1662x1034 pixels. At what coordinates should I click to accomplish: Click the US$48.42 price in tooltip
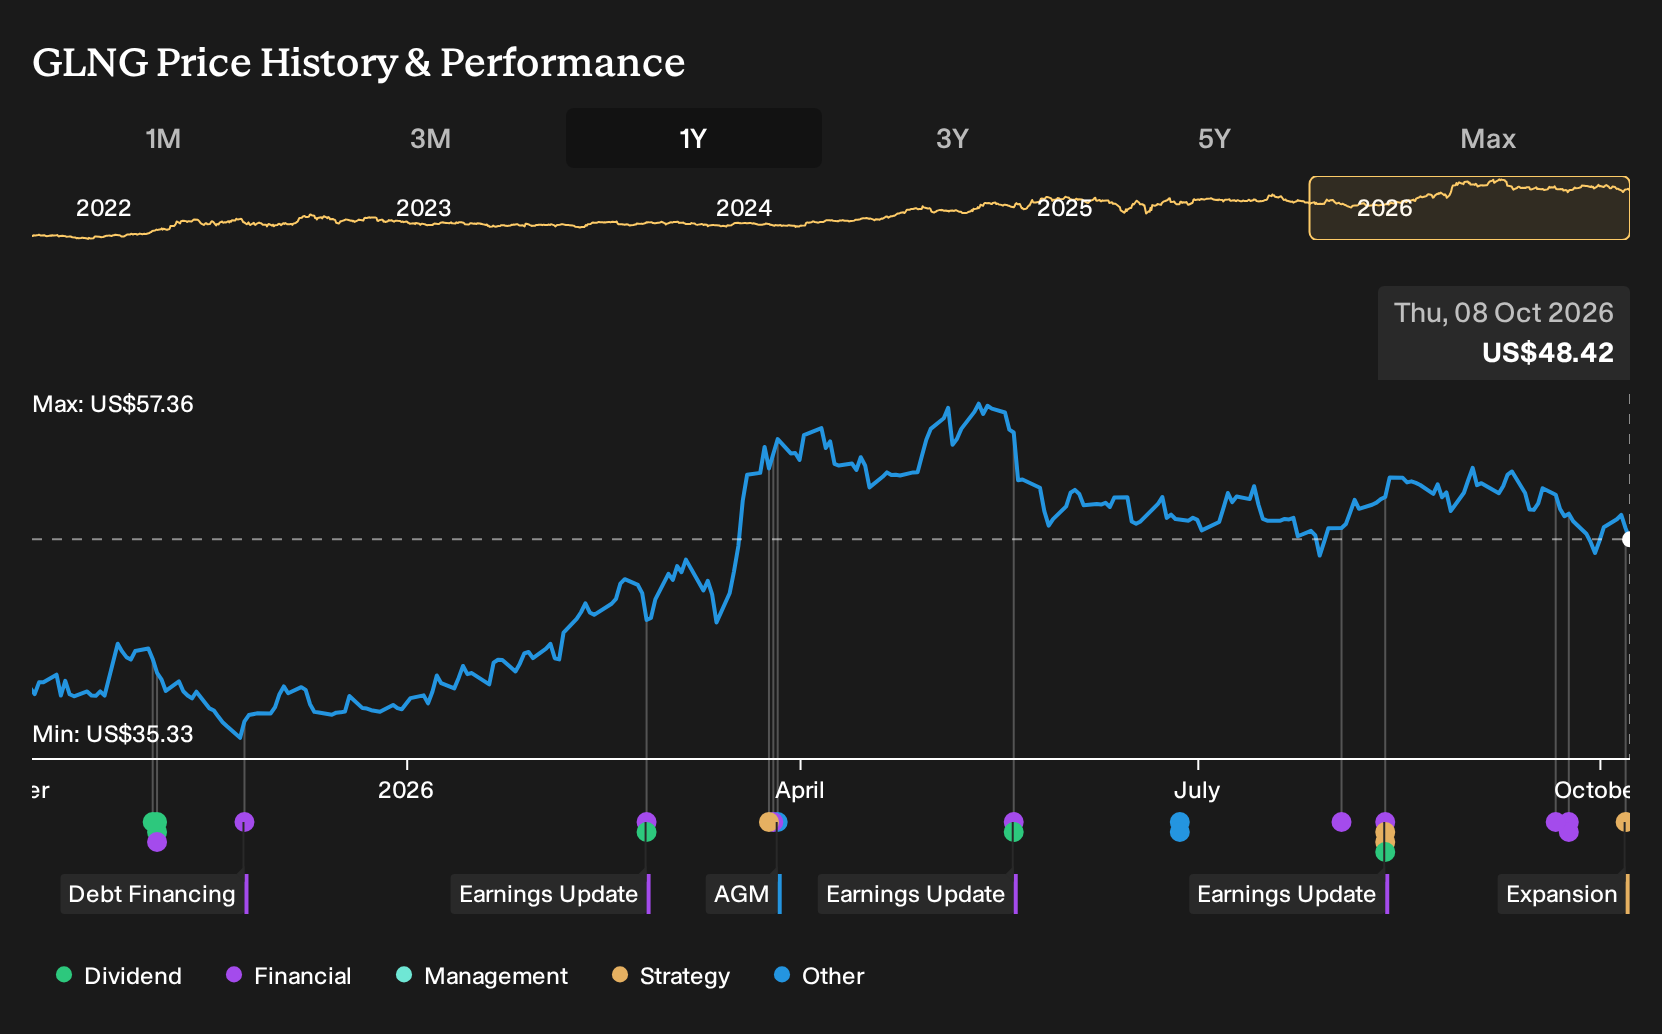[1548, 352]
